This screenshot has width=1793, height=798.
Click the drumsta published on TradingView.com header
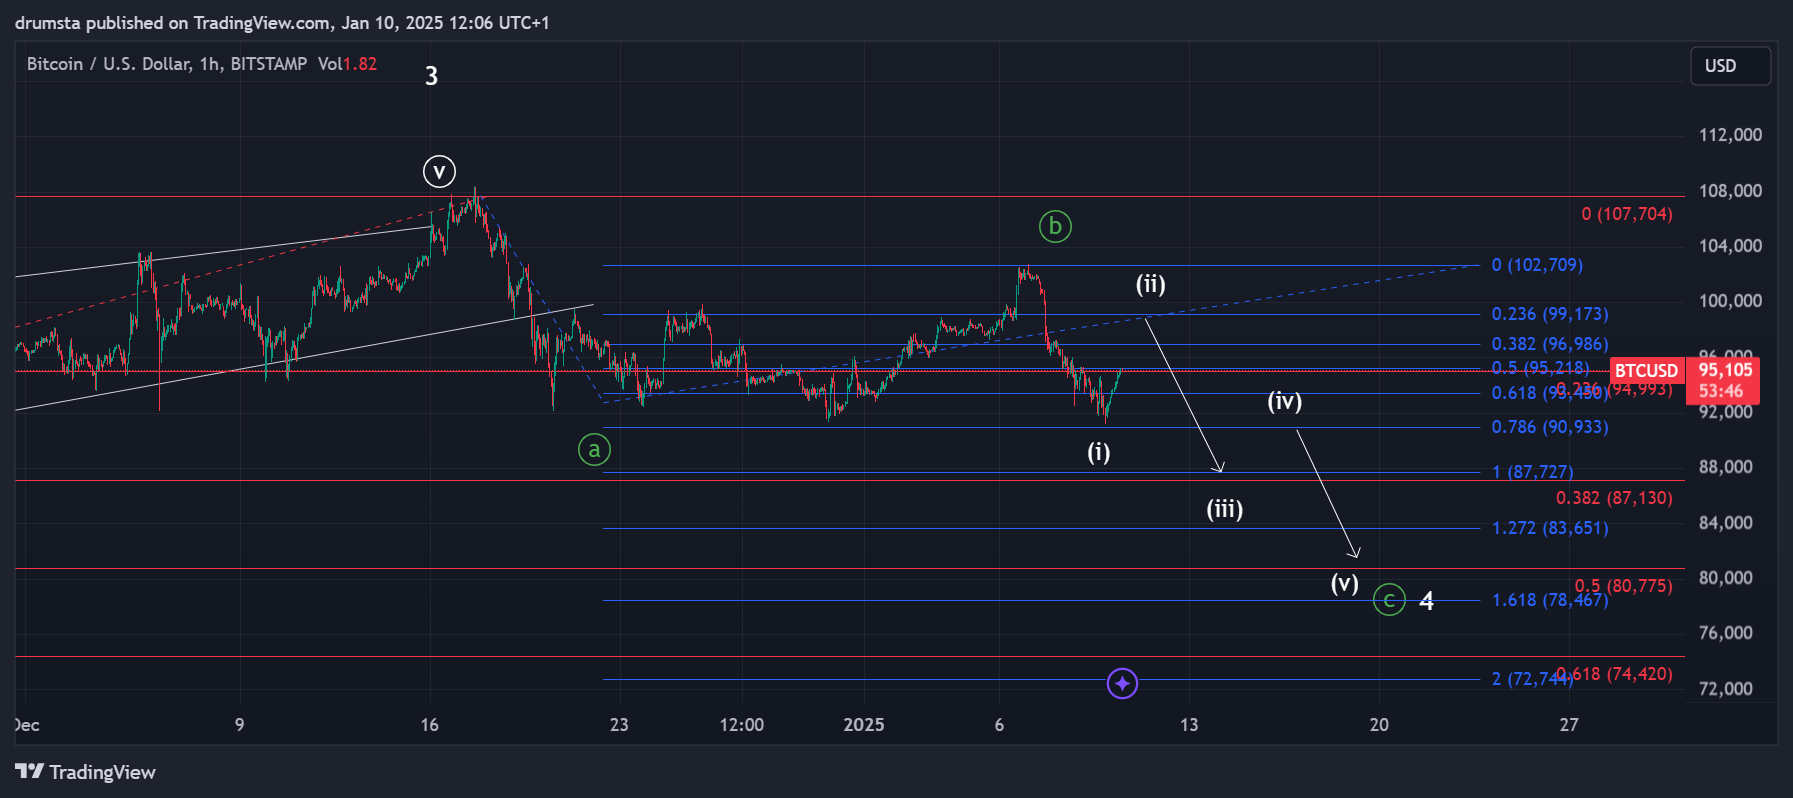click(282, 23)
